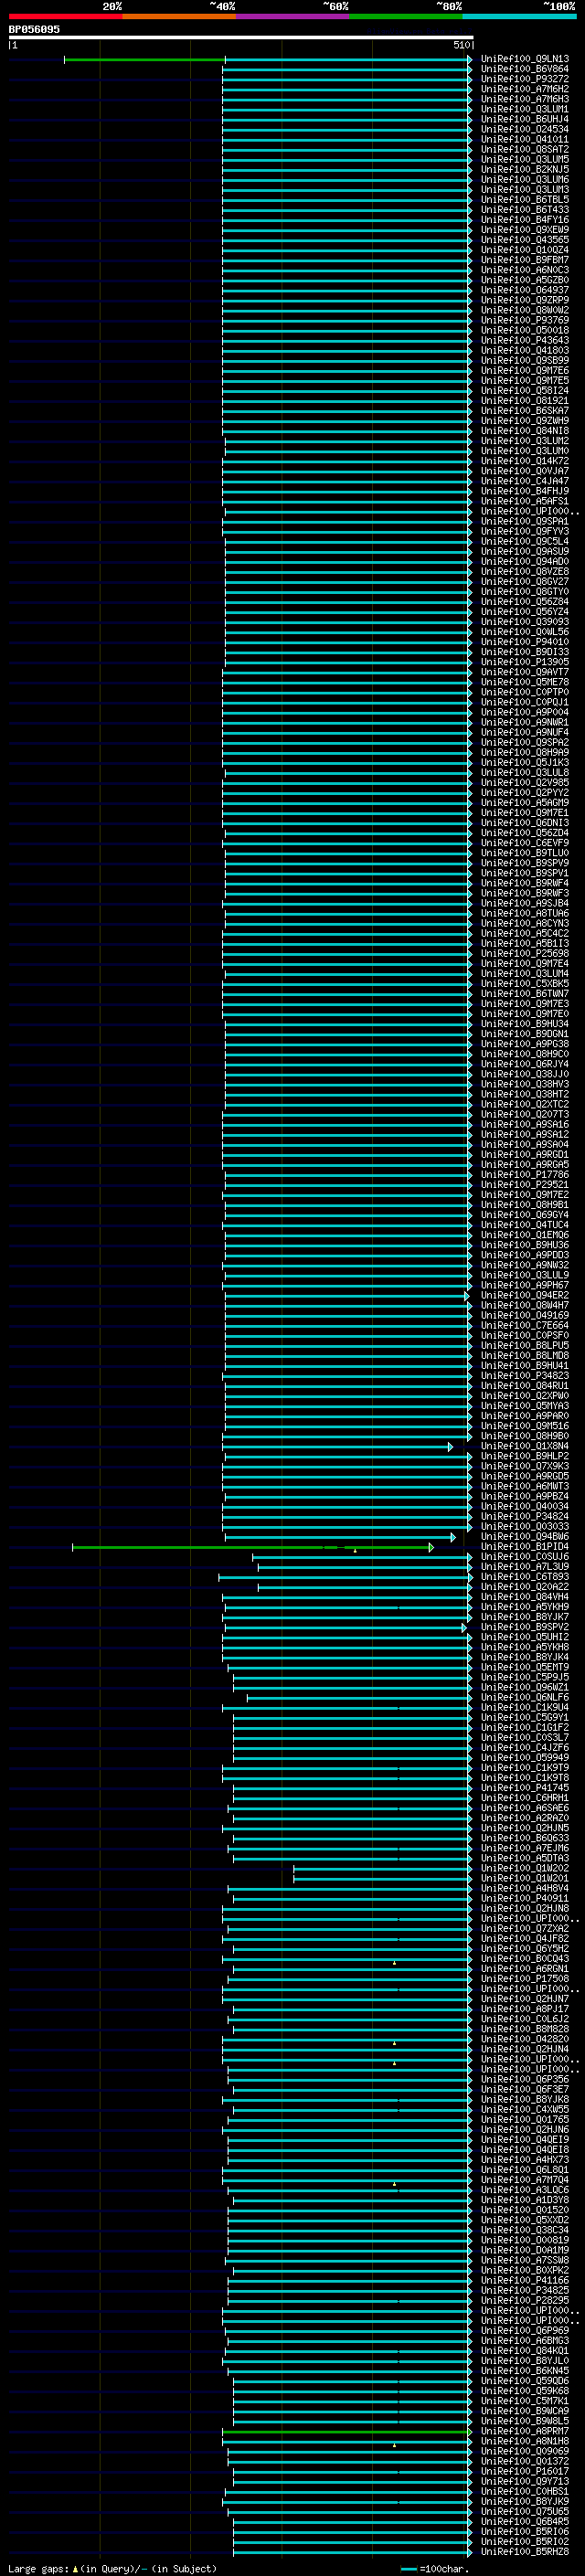The height and width of the screenshot is (2576, 585).
Task: Pick hit UniRef100_B4FY16
Action: (x=524, y=220)
